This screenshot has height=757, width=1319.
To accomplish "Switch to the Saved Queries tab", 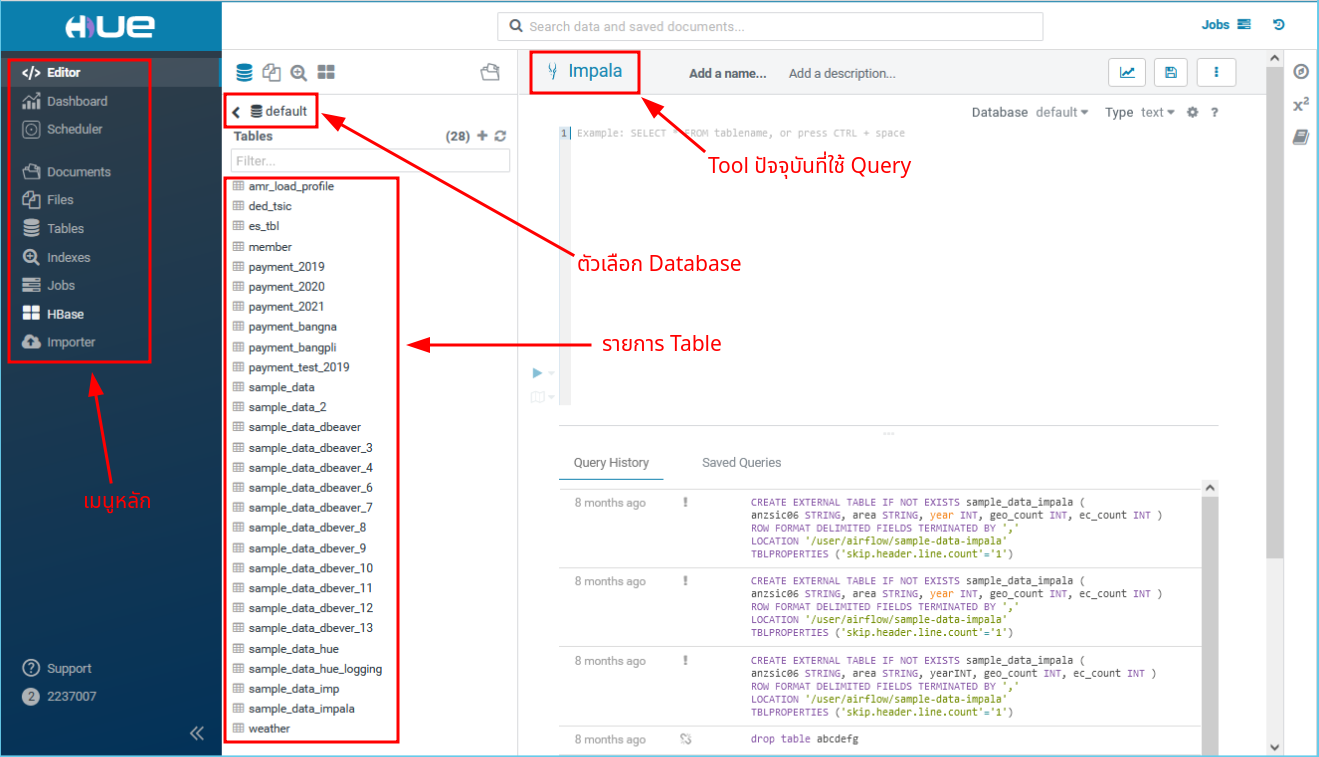I will 741,463.
